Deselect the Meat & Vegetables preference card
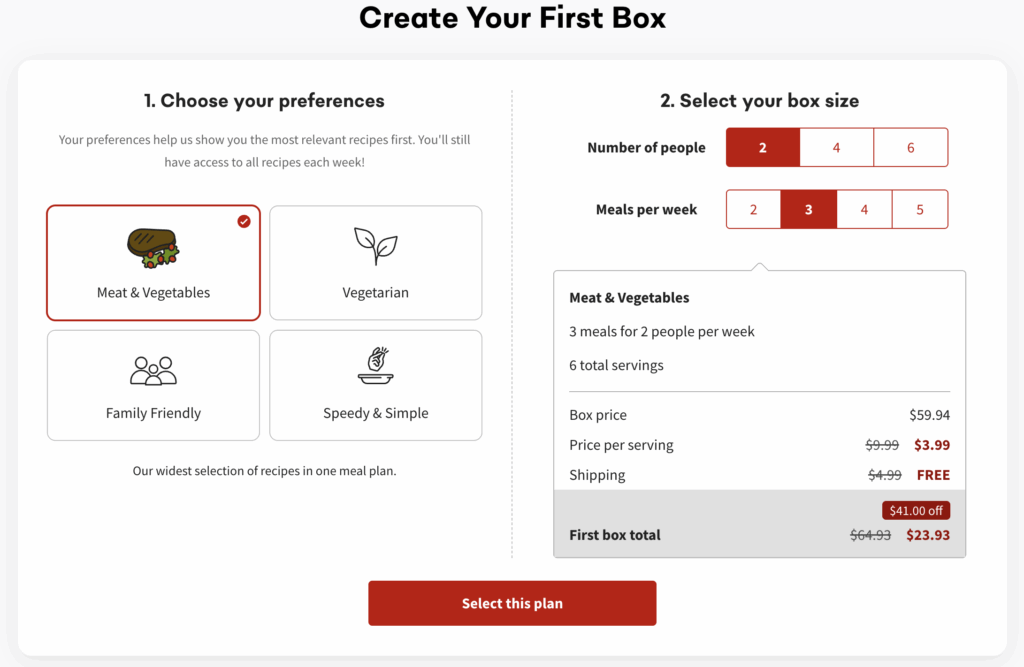This screenshot has width=1024, height=667. click(x=153, y=263)
